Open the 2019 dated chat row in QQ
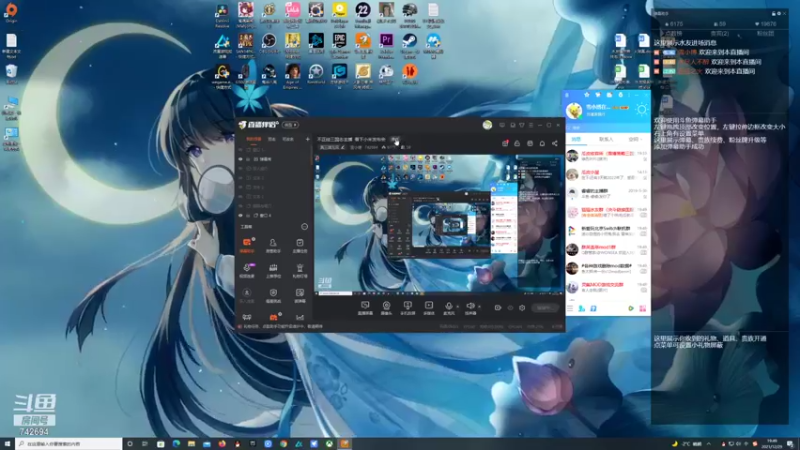 [x=607, y=193]
